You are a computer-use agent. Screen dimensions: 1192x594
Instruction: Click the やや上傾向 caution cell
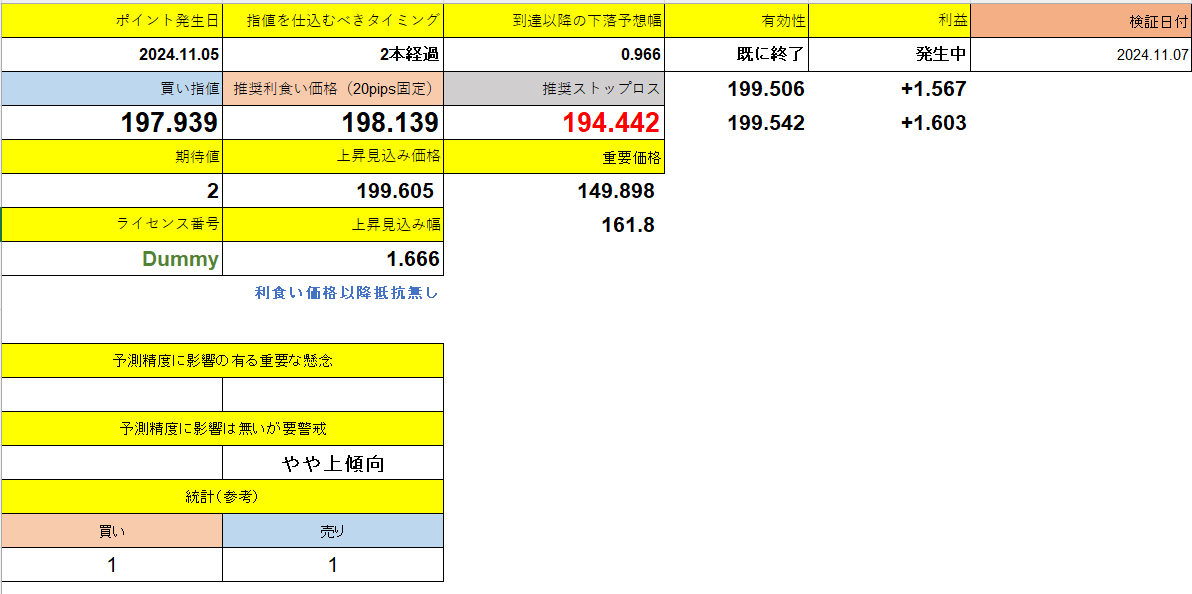pyautogui.click(x=333, y=462)
